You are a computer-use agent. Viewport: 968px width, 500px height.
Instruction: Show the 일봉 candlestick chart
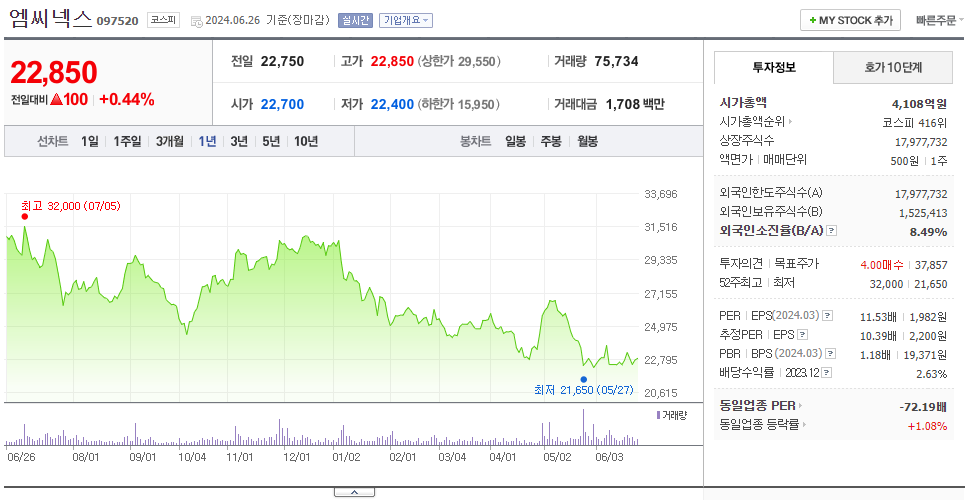[x=515, y=141]
